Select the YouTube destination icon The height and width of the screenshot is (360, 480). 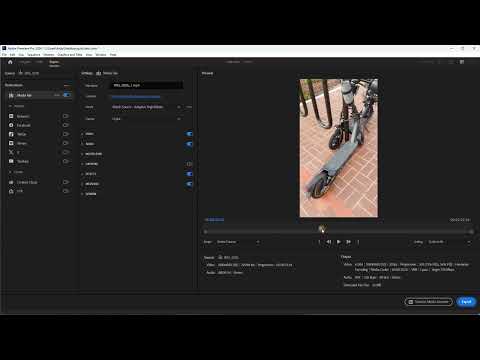click(x=11, y=161)
